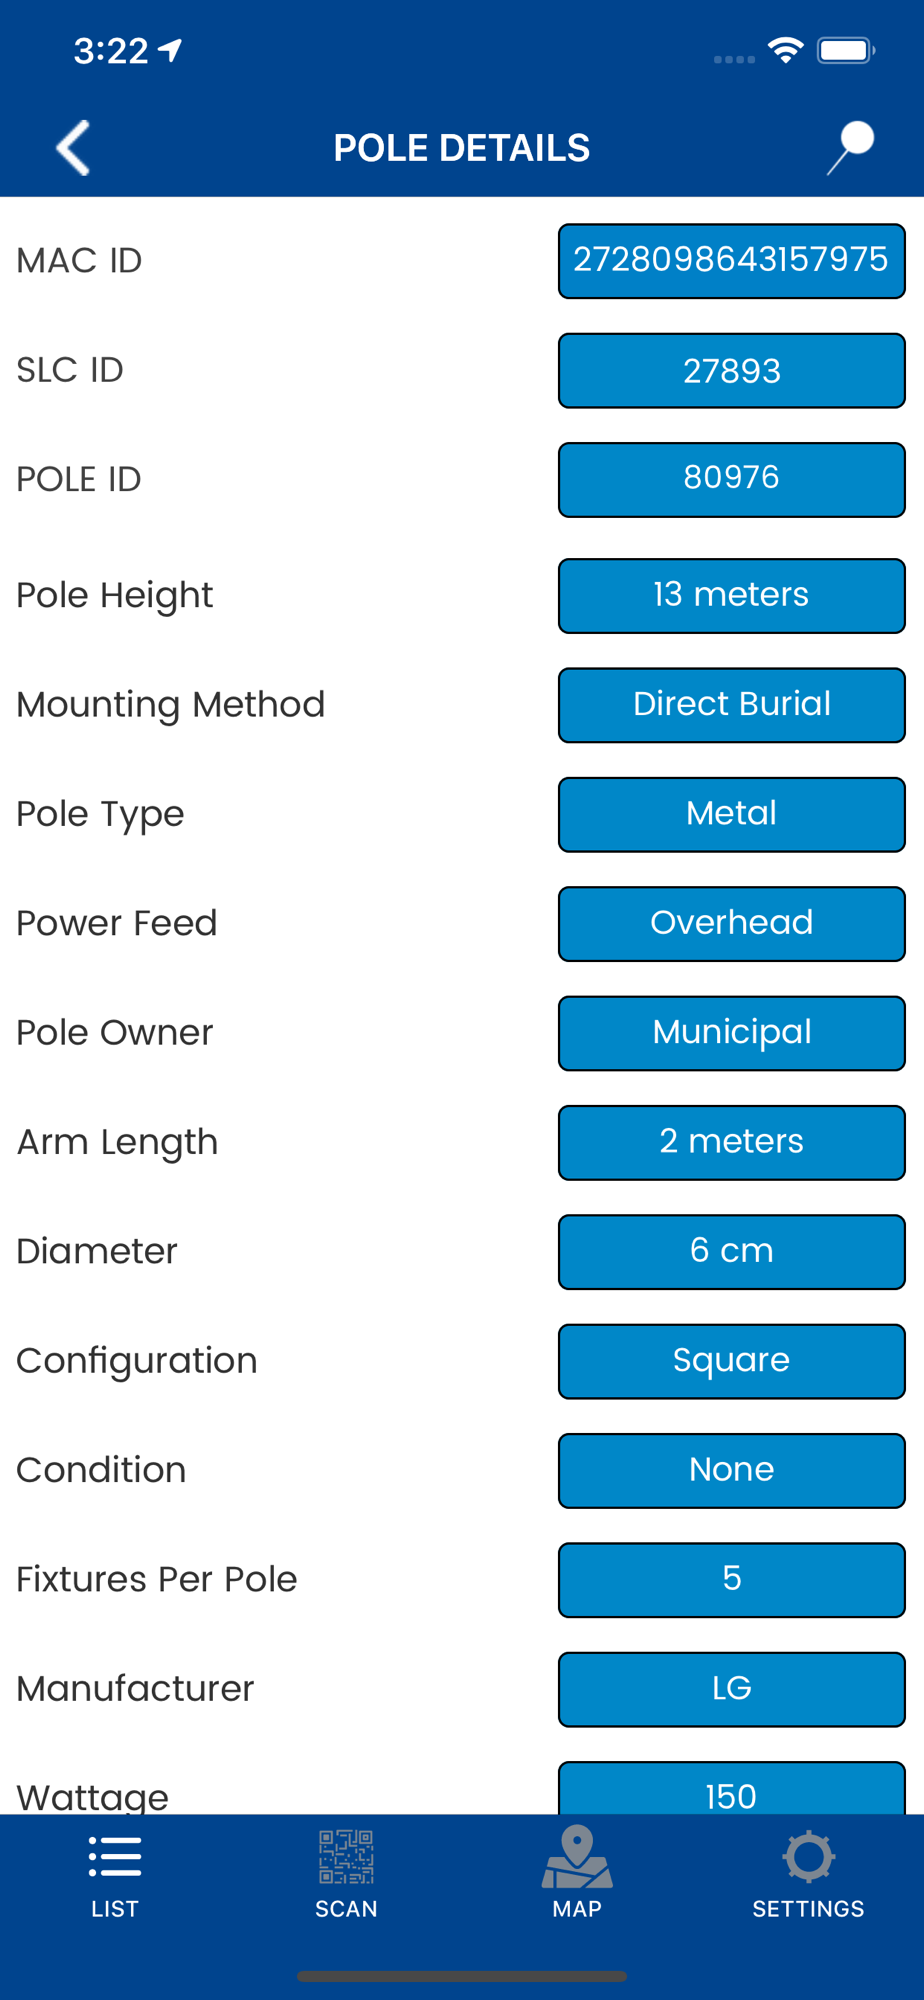Edit the MAC ID value field
The width and height of the screenshot is (924, 2000).
(x=731, y=261)
